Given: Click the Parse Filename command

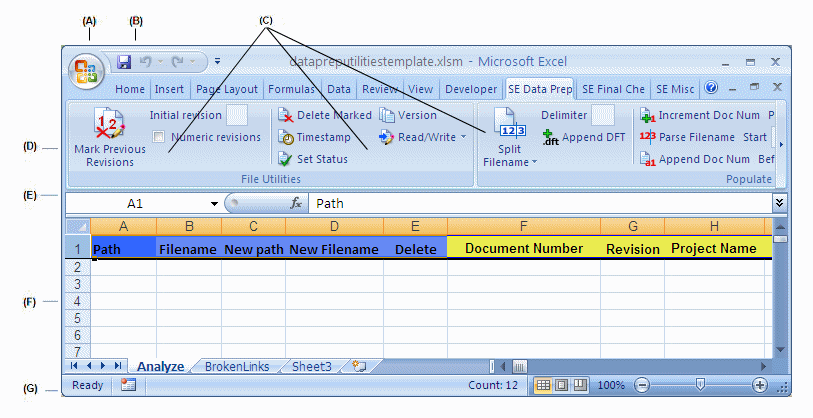Looking at the screenshot, I should pyautogui.click(x=687, y=137).
